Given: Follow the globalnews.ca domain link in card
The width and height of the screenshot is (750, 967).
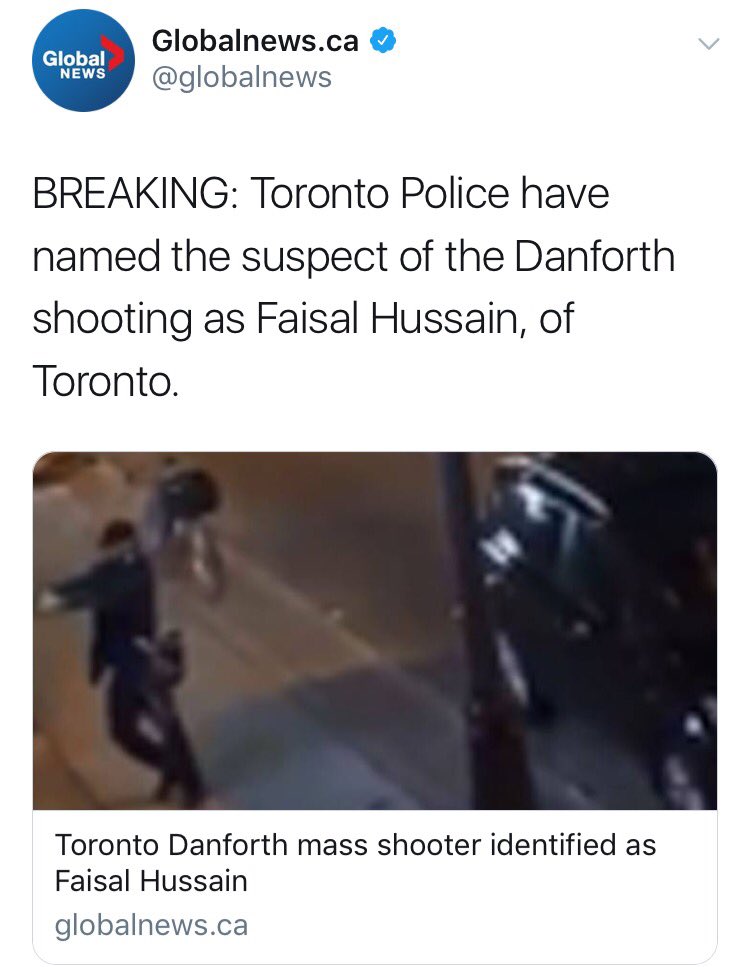Looking at the screenshot, I should 151,925.
